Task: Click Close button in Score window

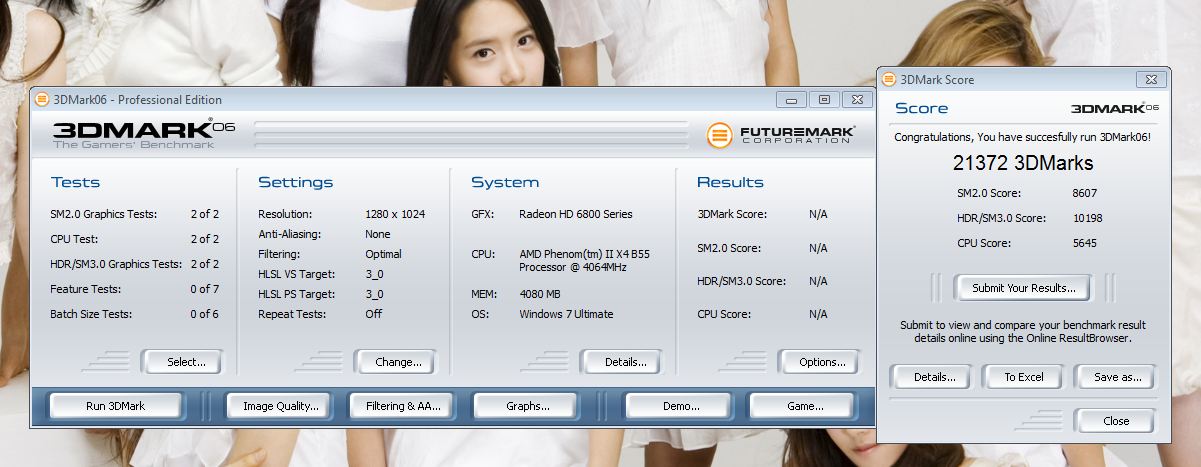Action: [x=1115, y=421]
